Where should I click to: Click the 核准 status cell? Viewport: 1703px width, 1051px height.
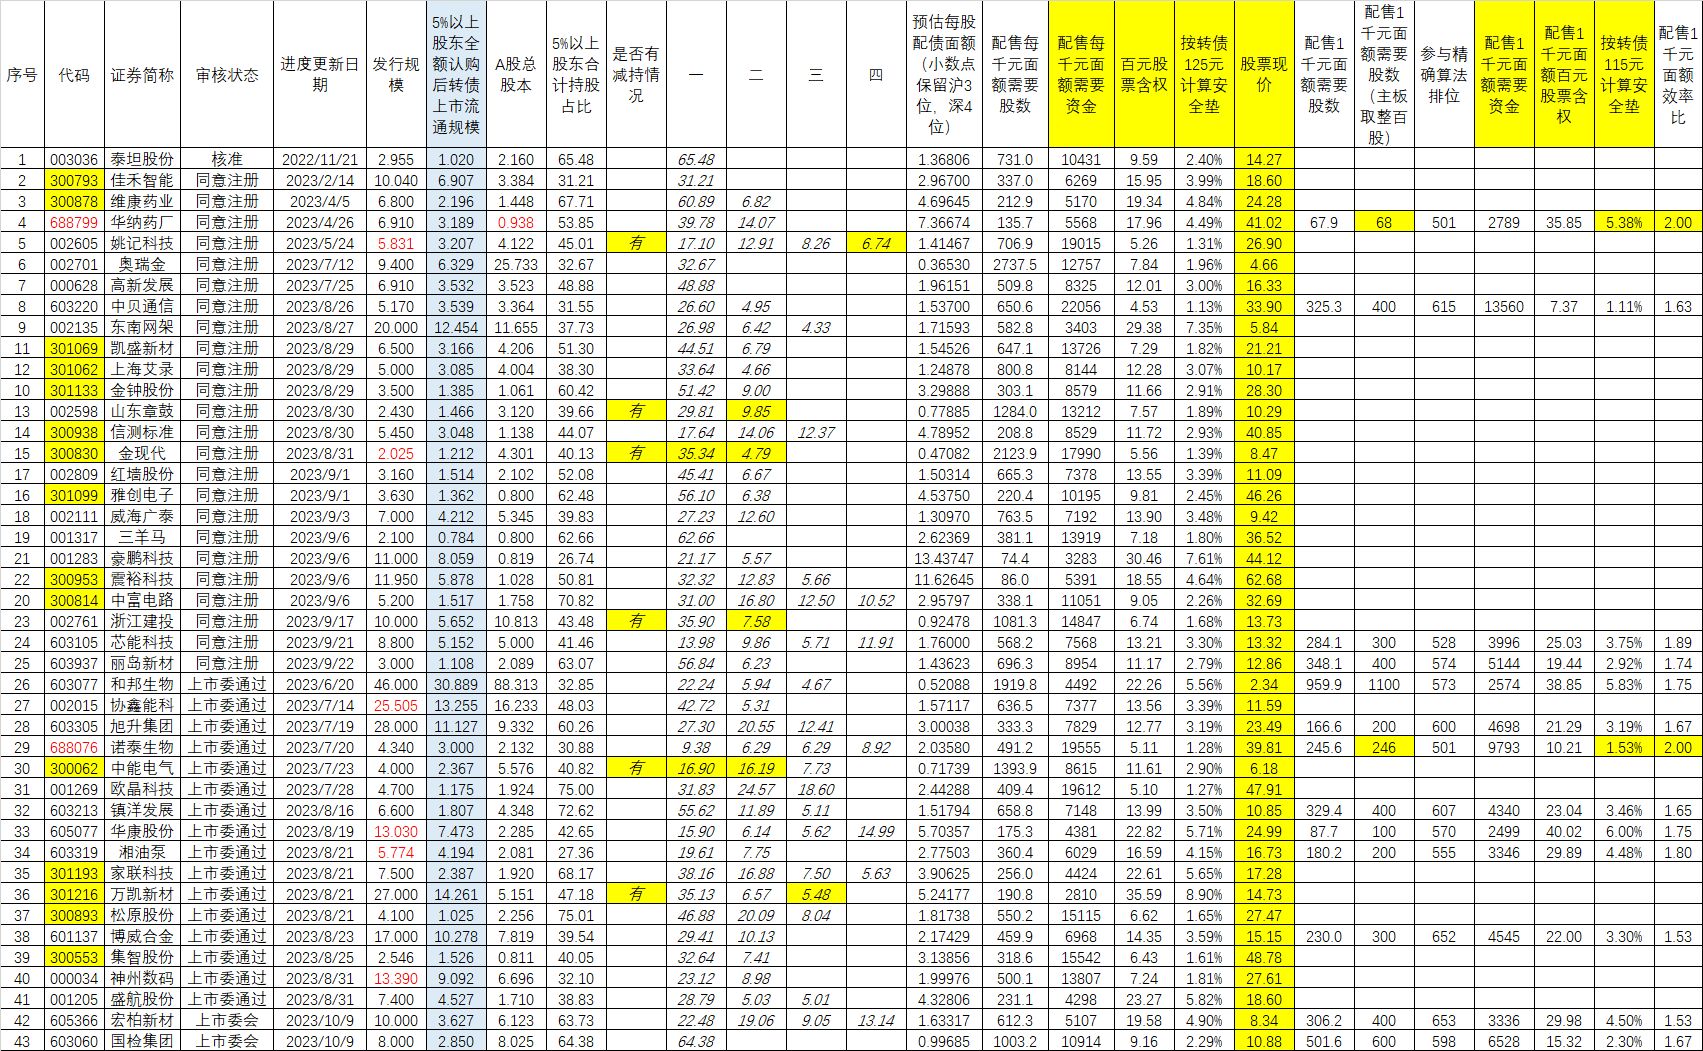227,160
